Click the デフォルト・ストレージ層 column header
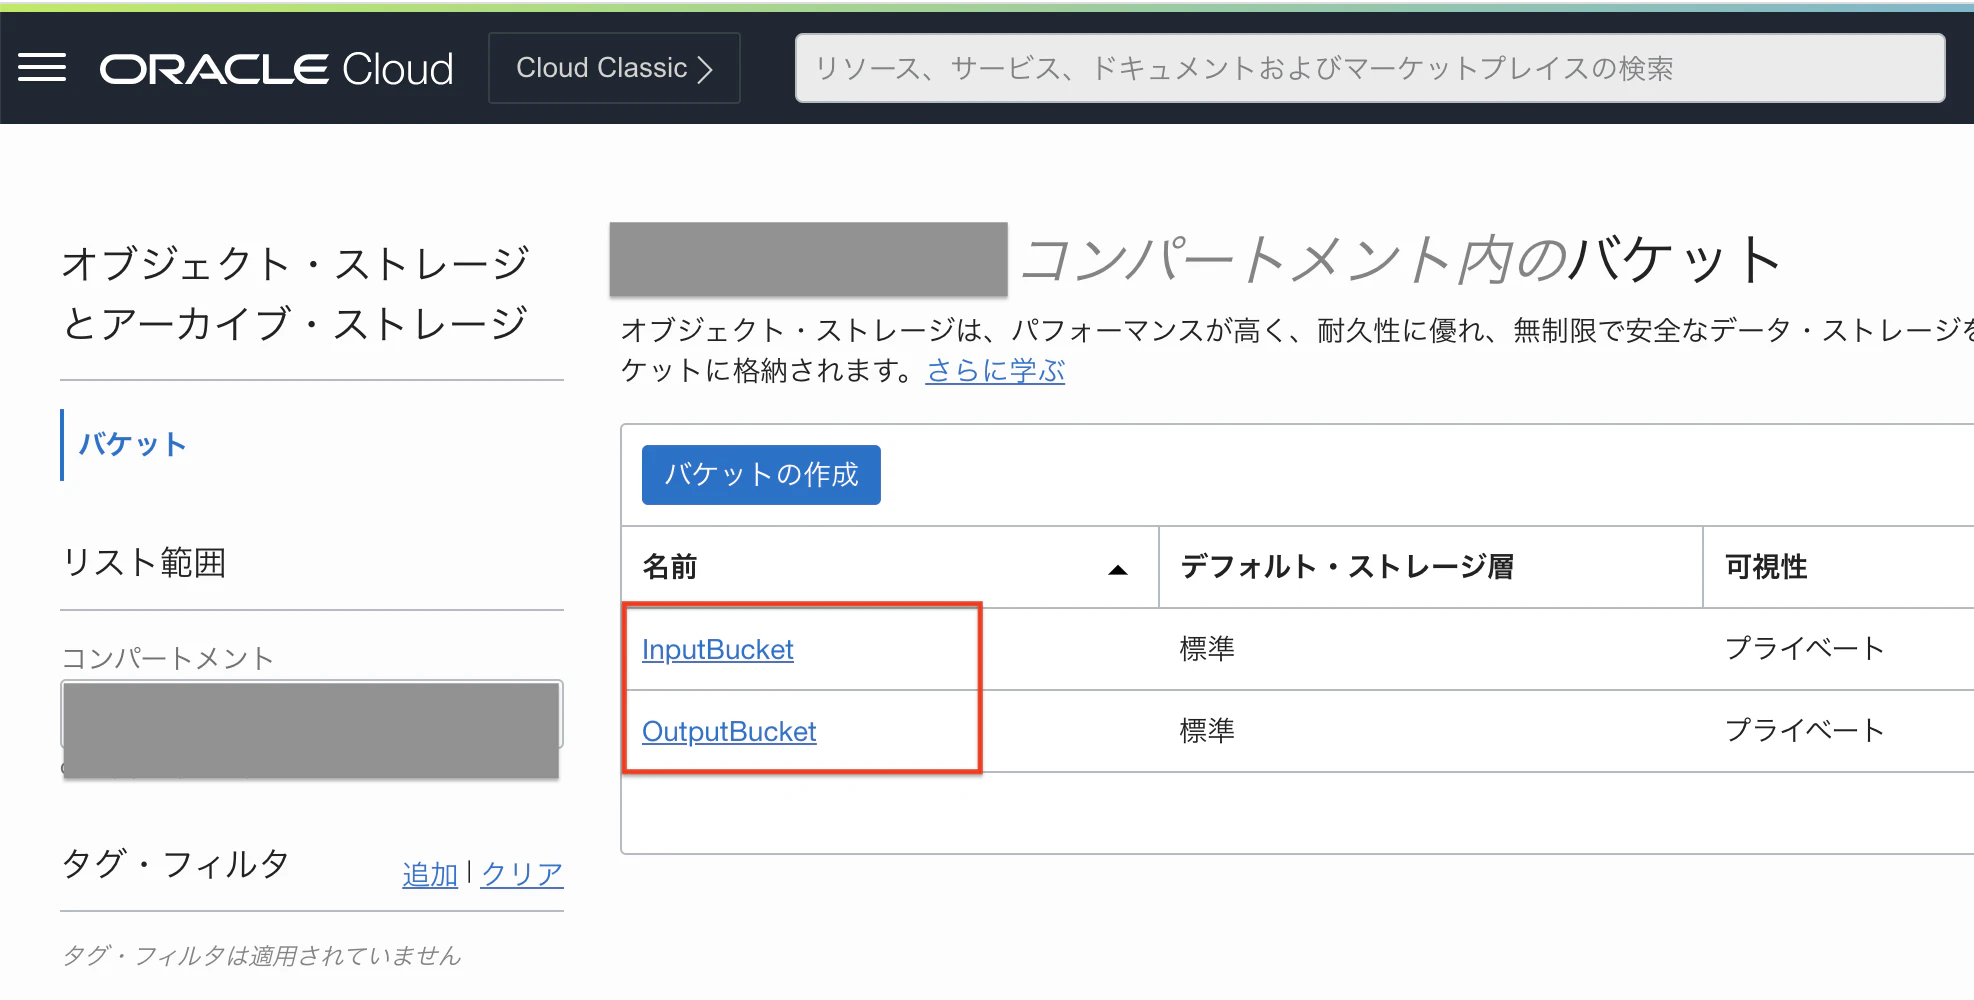 1347,567
